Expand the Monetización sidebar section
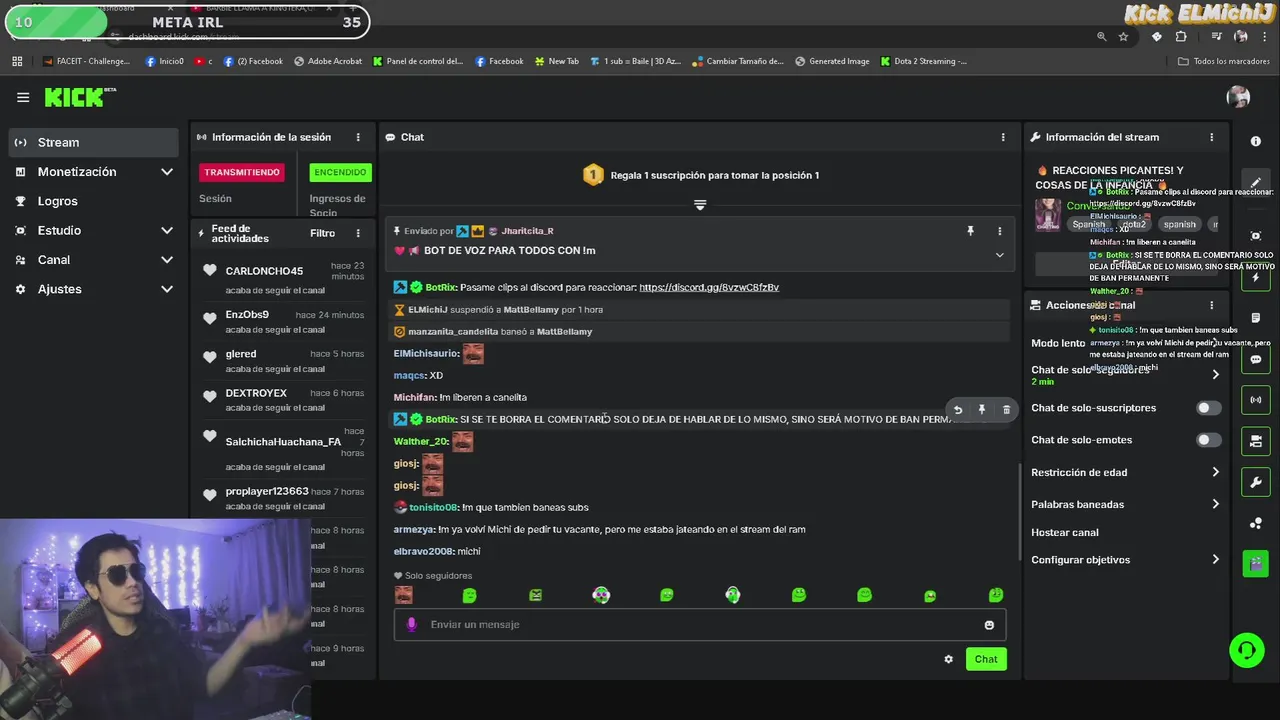 (166, 172)
